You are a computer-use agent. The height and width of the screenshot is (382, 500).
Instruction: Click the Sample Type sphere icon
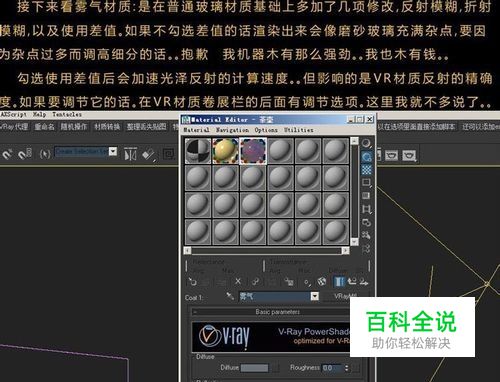366,143
